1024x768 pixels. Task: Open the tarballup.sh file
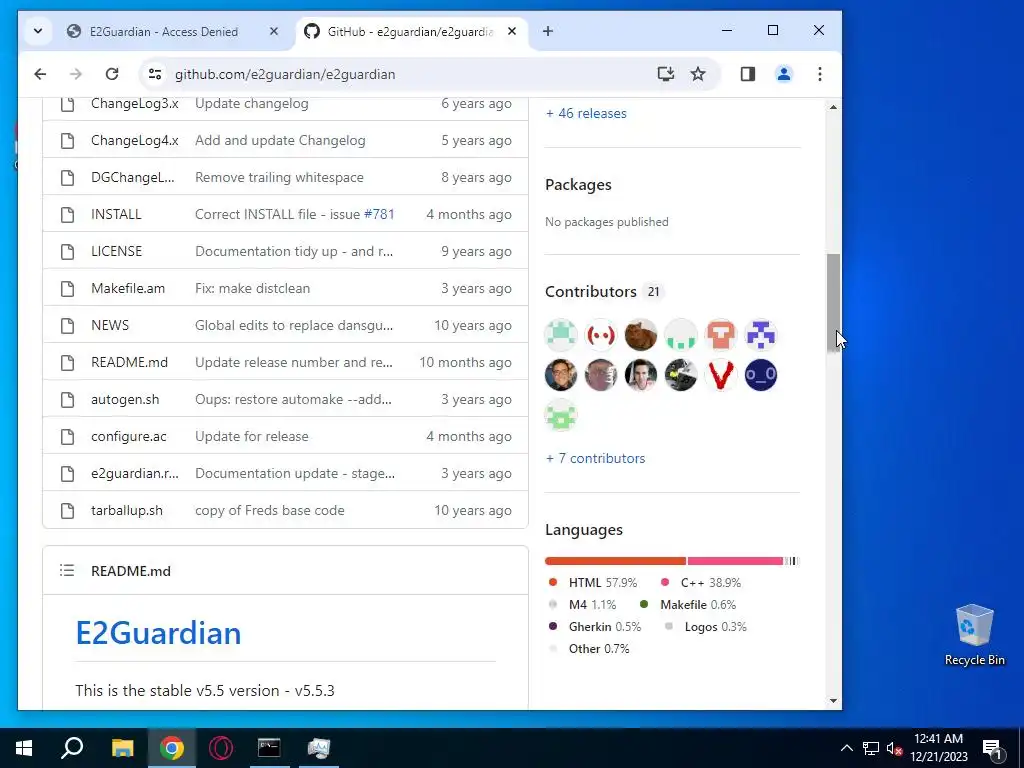127,511
